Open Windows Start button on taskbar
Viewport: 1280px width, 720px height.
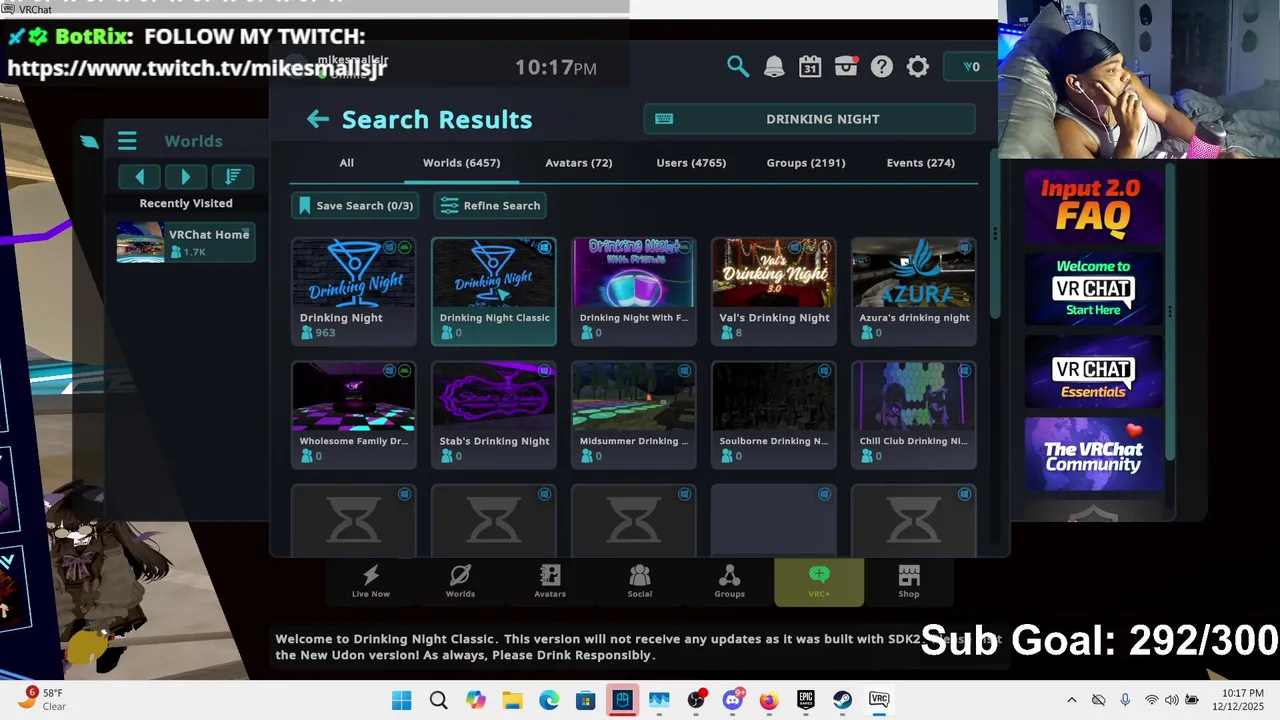[x=402, y=700]
